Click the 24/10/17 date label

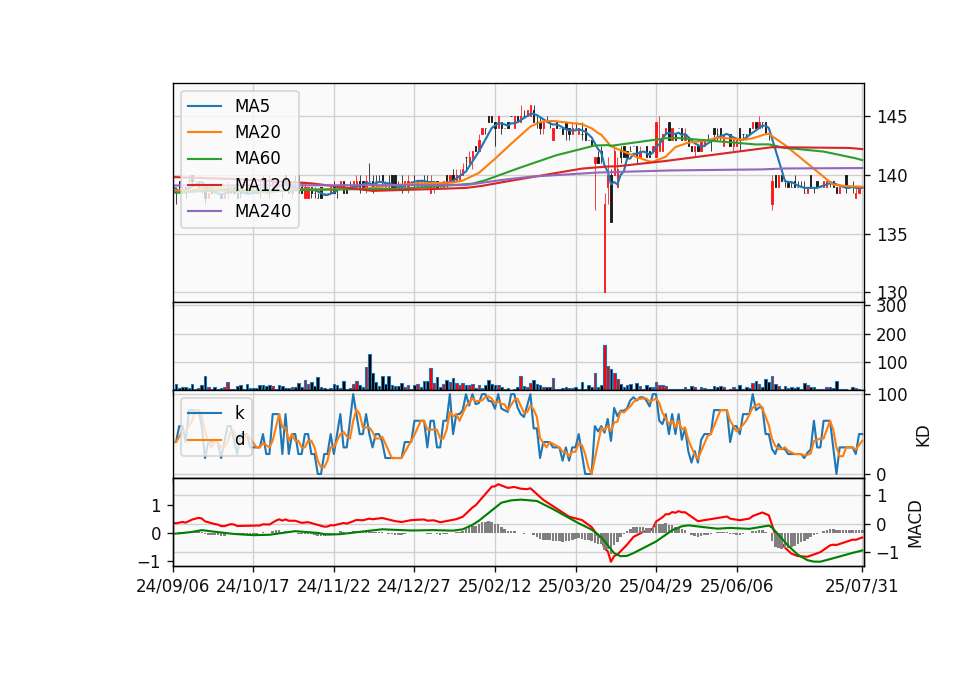tap(253, 586)
